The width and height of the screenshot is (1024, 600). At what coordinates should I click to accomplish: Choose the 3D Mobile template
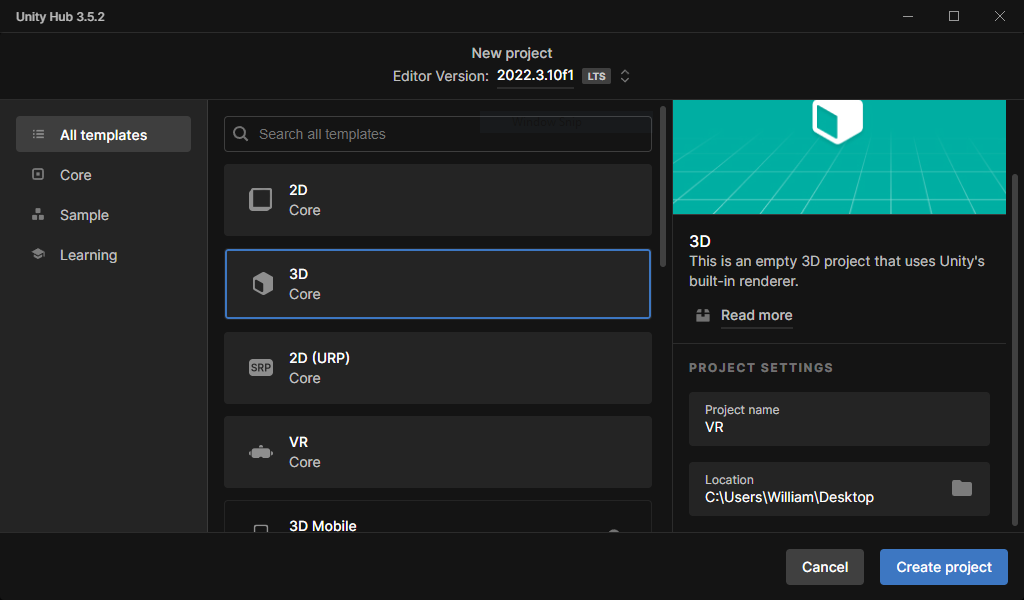click(437, 519)
